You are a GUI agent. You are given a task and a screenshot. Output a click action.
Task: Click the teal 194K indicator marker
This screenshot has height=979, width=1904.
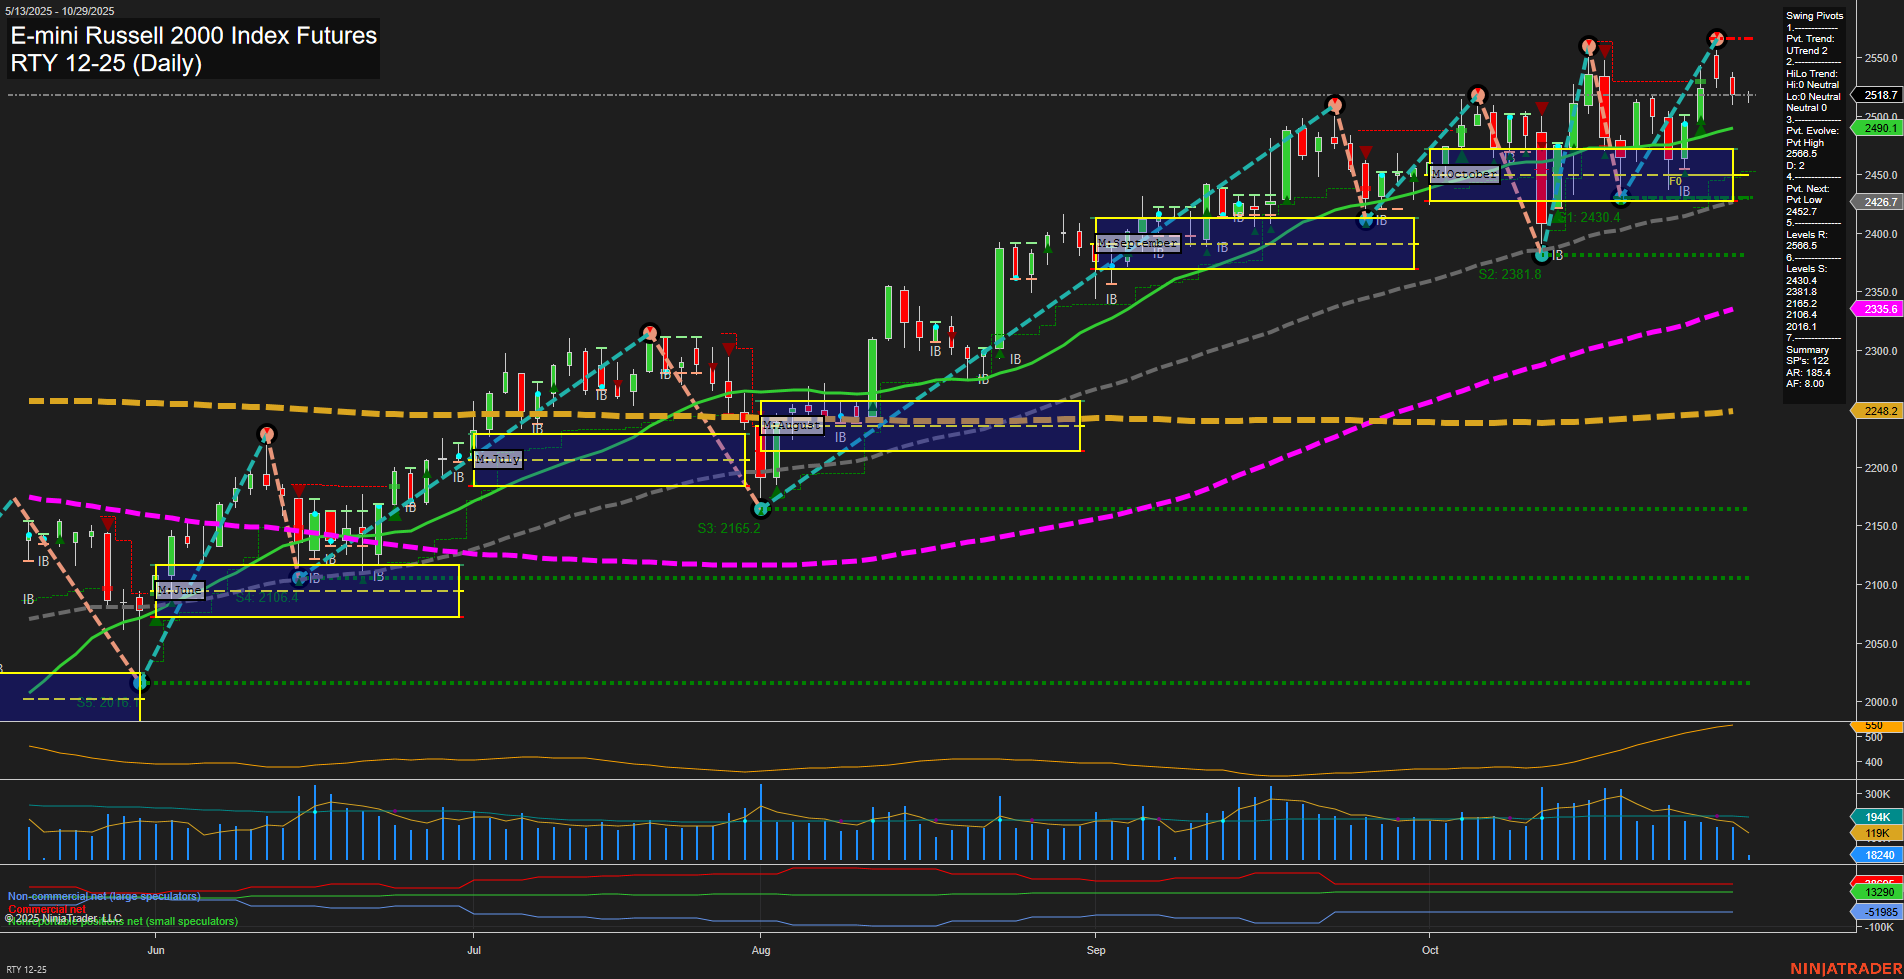pyautogui.click(x=1880, y=817)
